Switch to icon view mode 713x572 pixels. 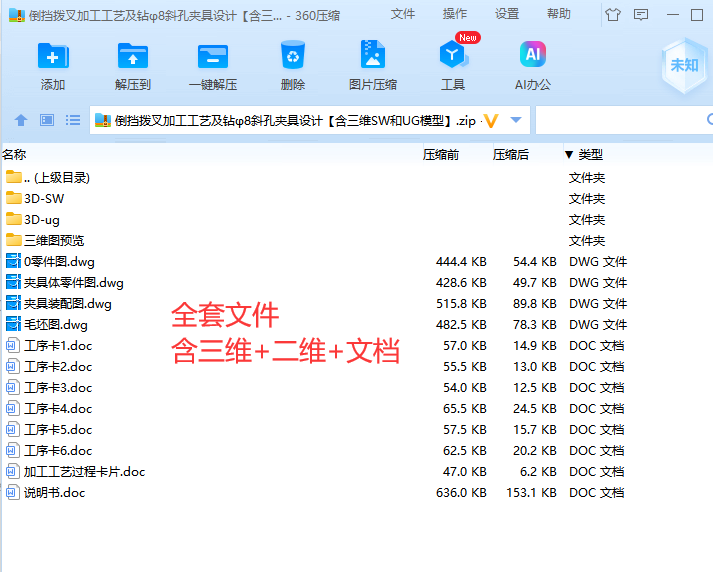(47, 120)
